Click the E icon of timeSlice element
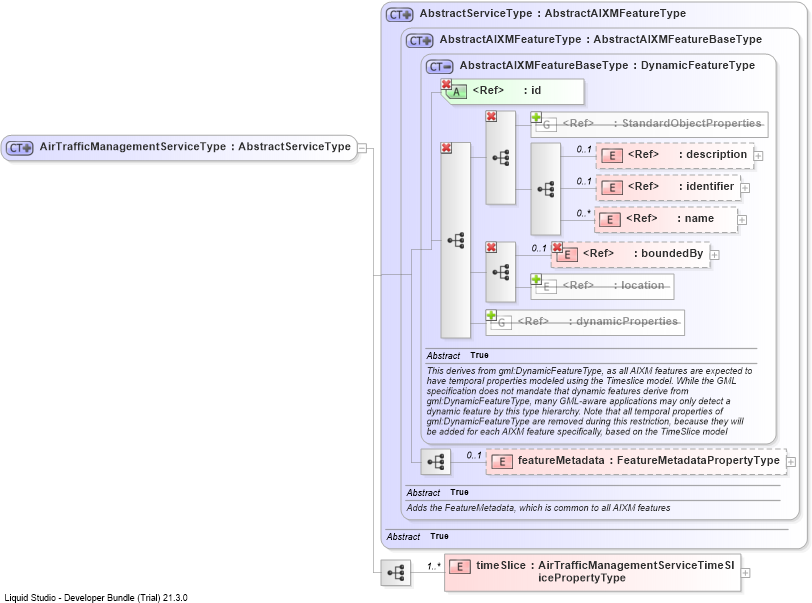Viewport: 812px width, 603px height. click(x=459, y=567)
